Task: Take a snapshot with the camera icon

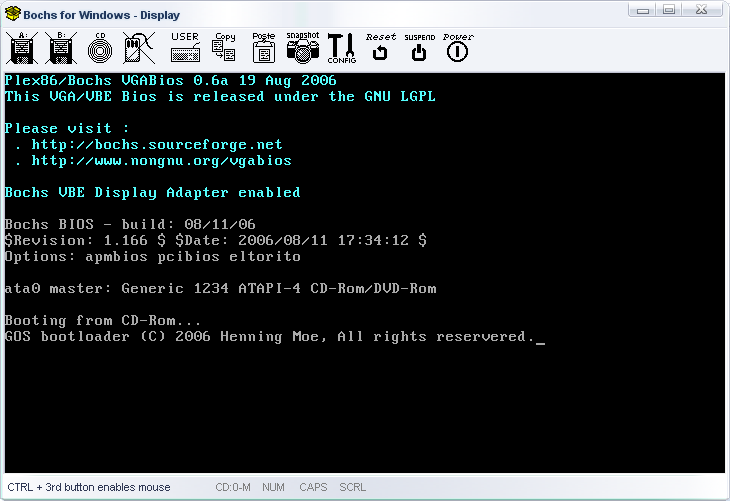Action: click(x=303, y=47)
